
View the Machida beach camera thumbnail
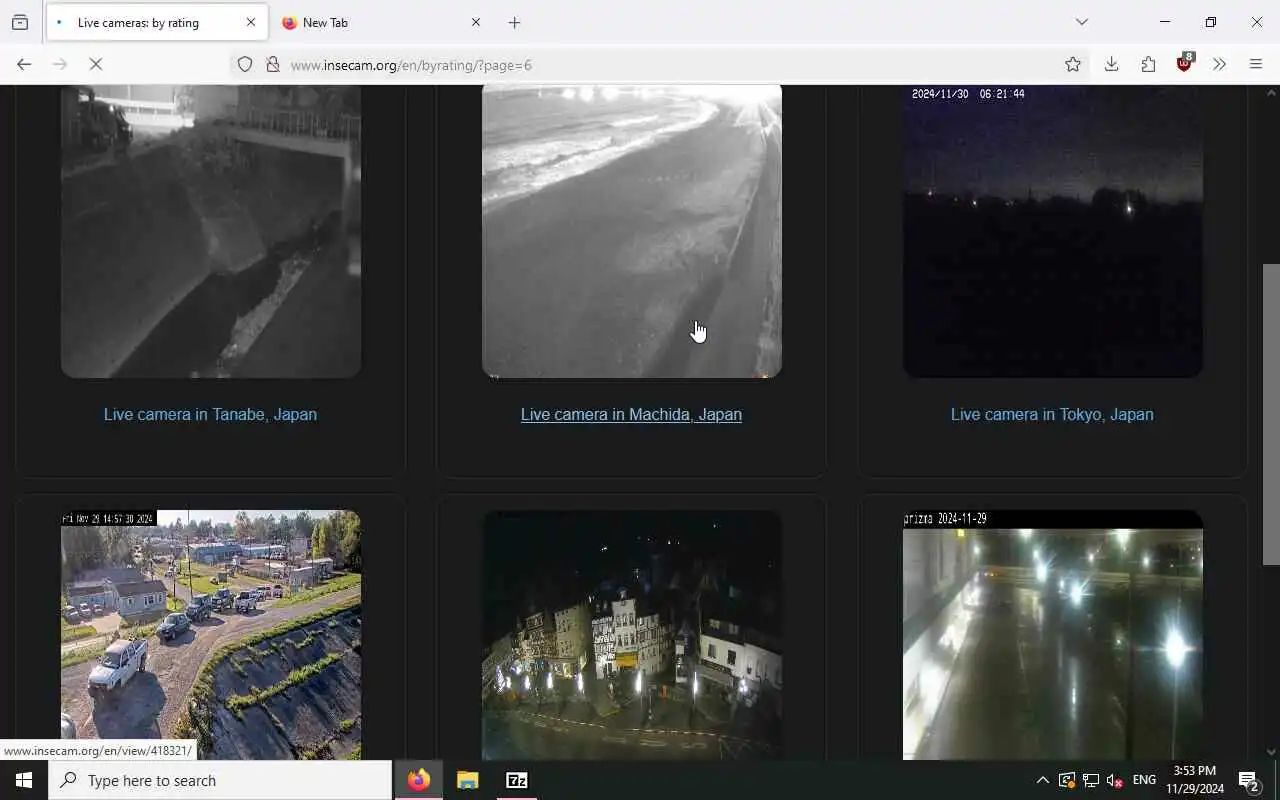(632, 231)
